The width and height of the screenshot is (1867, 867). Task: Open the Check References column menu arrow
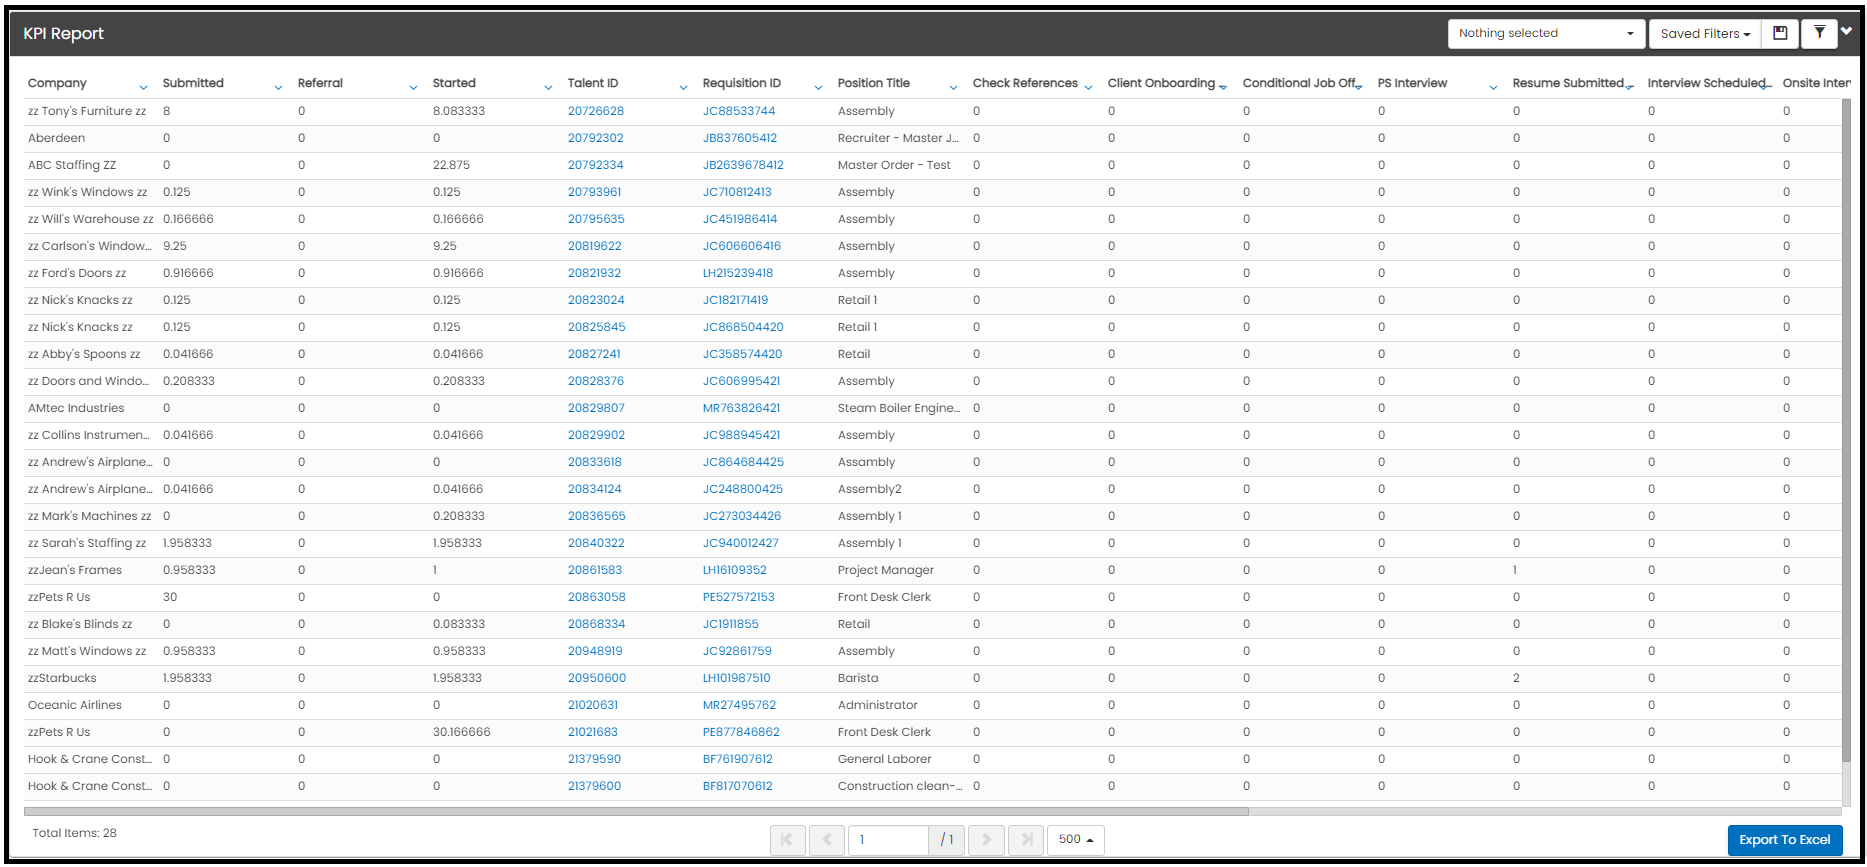pyautogui.click(x=1088, y=87)
